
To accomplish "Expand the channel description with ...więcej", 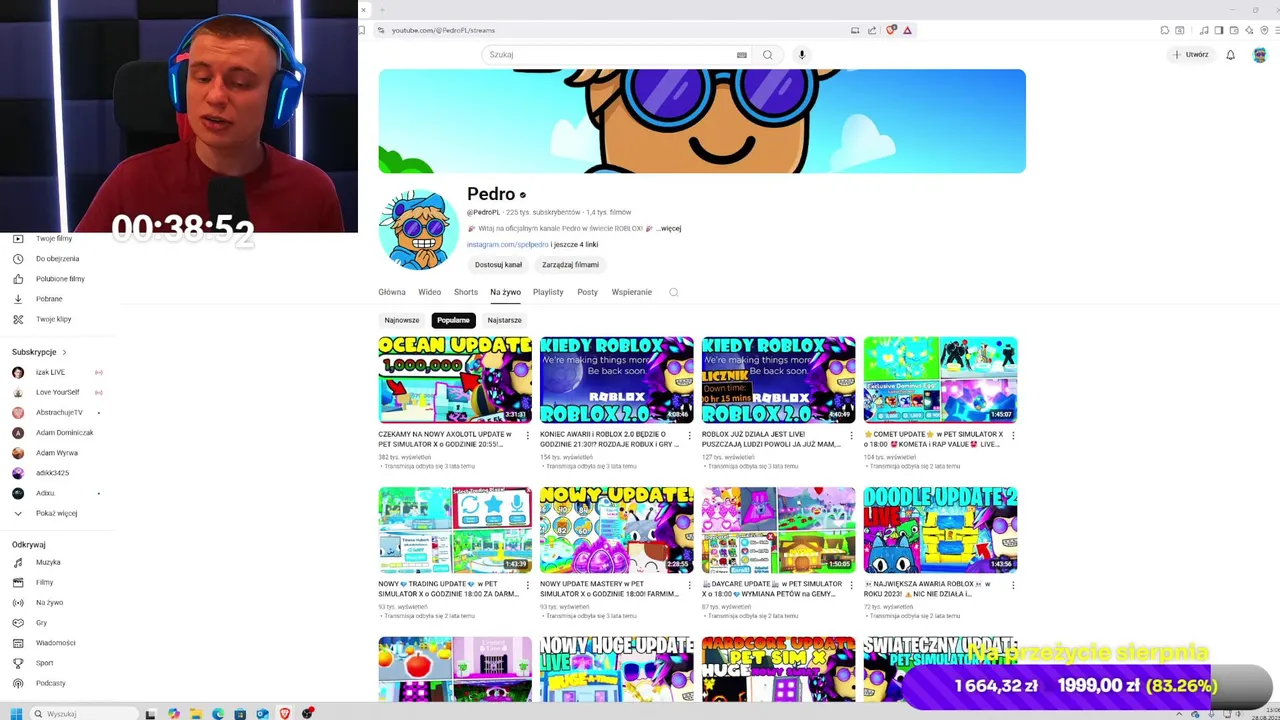I will coord(669,228).
